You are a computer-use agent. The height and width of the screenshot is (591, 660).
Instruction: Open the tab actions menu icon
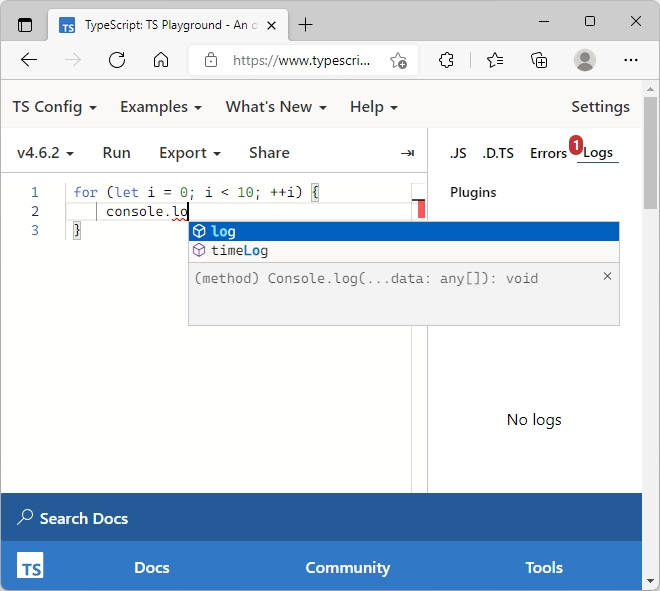click(x=25, y=25)
